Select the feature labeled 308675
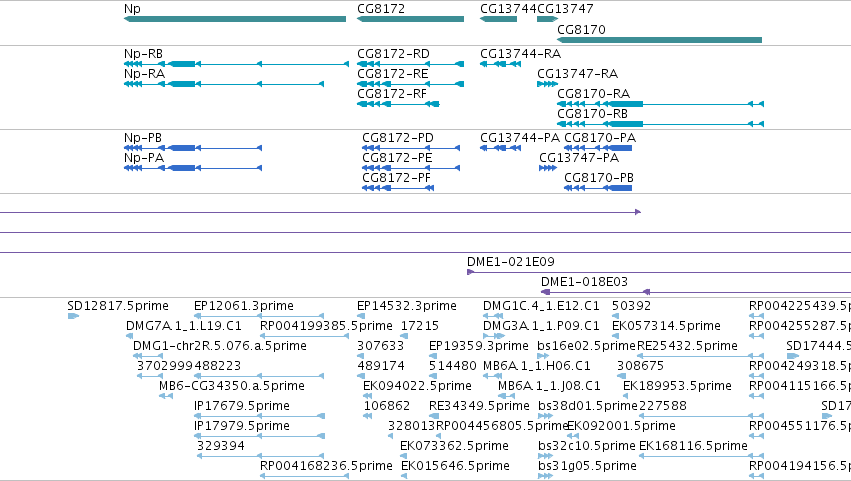 coord(640,366)
